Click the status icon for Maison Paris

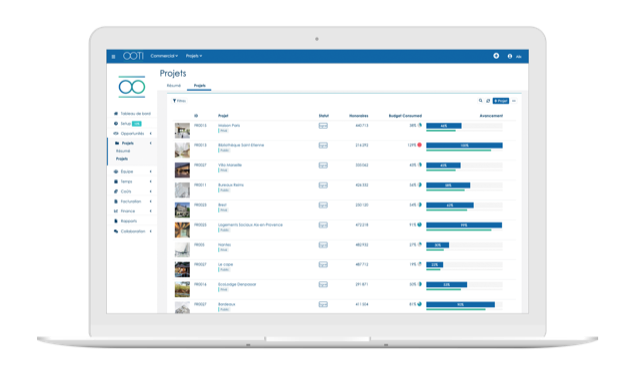pyautogui.click(x=323, y=126)
